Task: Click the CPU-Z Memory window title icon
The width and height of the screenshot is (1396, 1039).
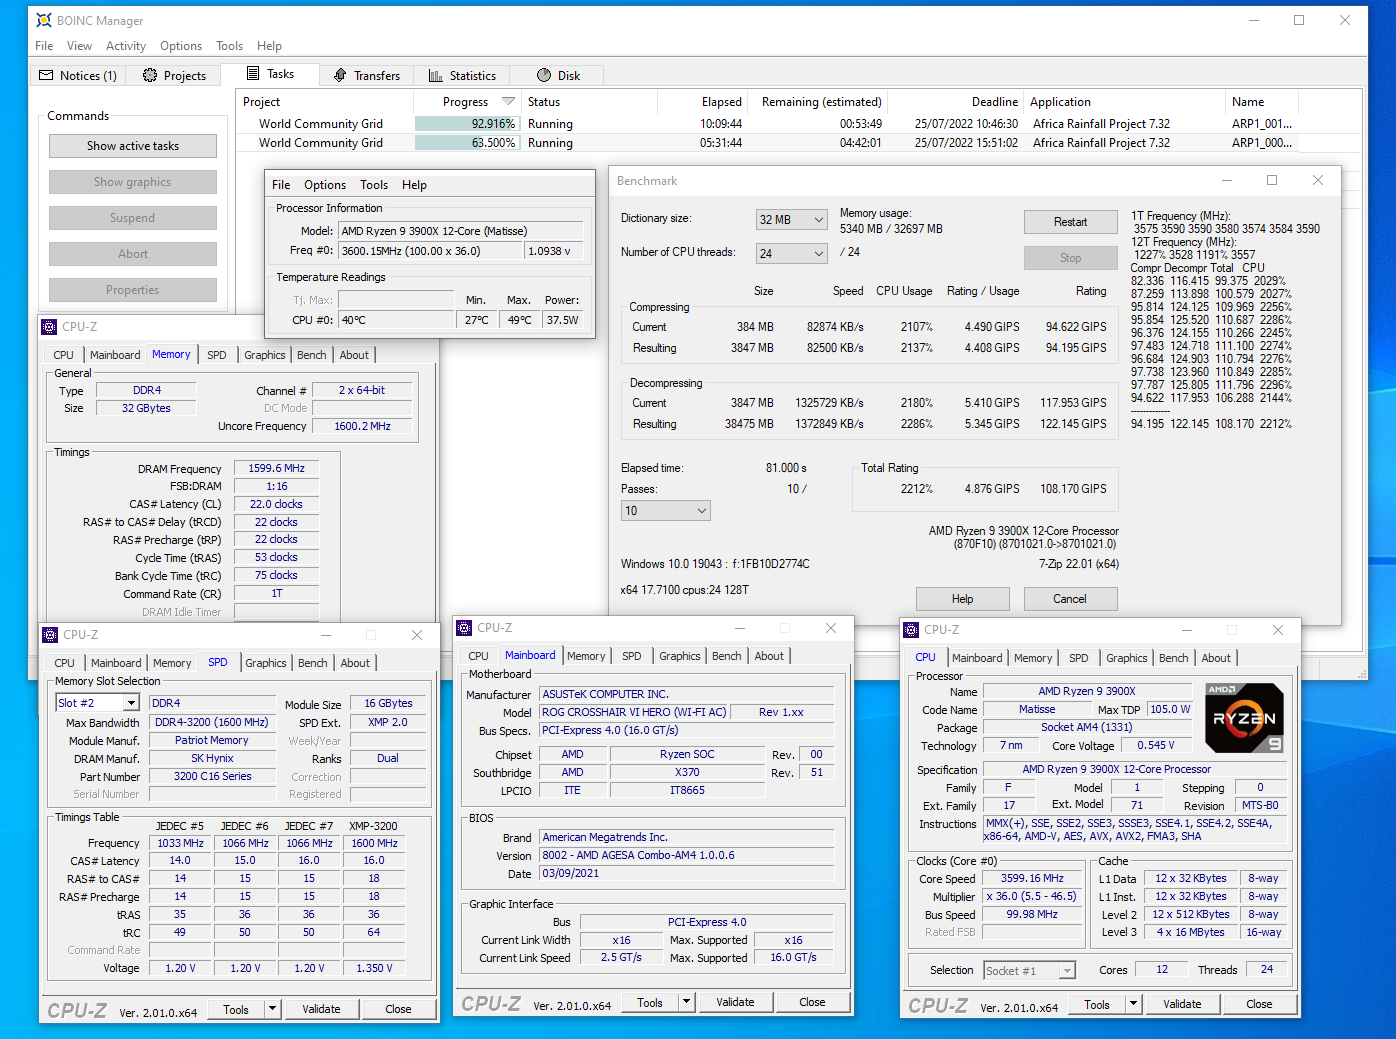Action: 49,327
